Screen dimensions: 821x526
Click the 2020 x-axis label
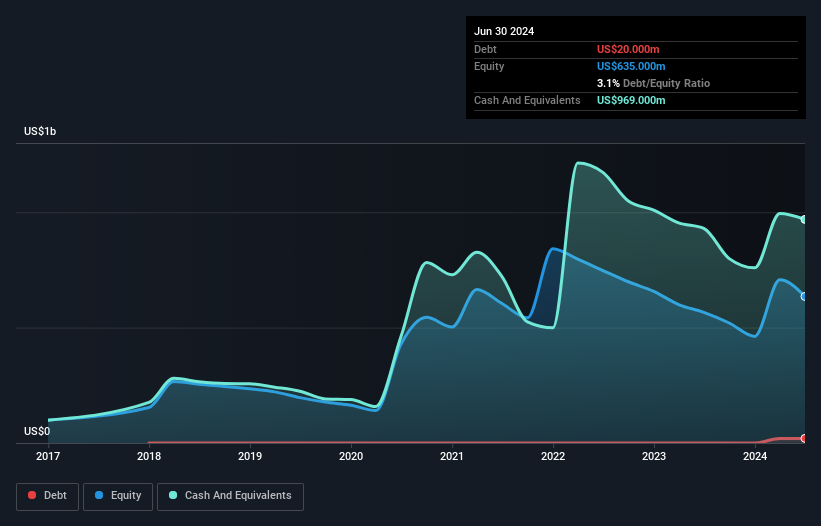tap(351, 456)
